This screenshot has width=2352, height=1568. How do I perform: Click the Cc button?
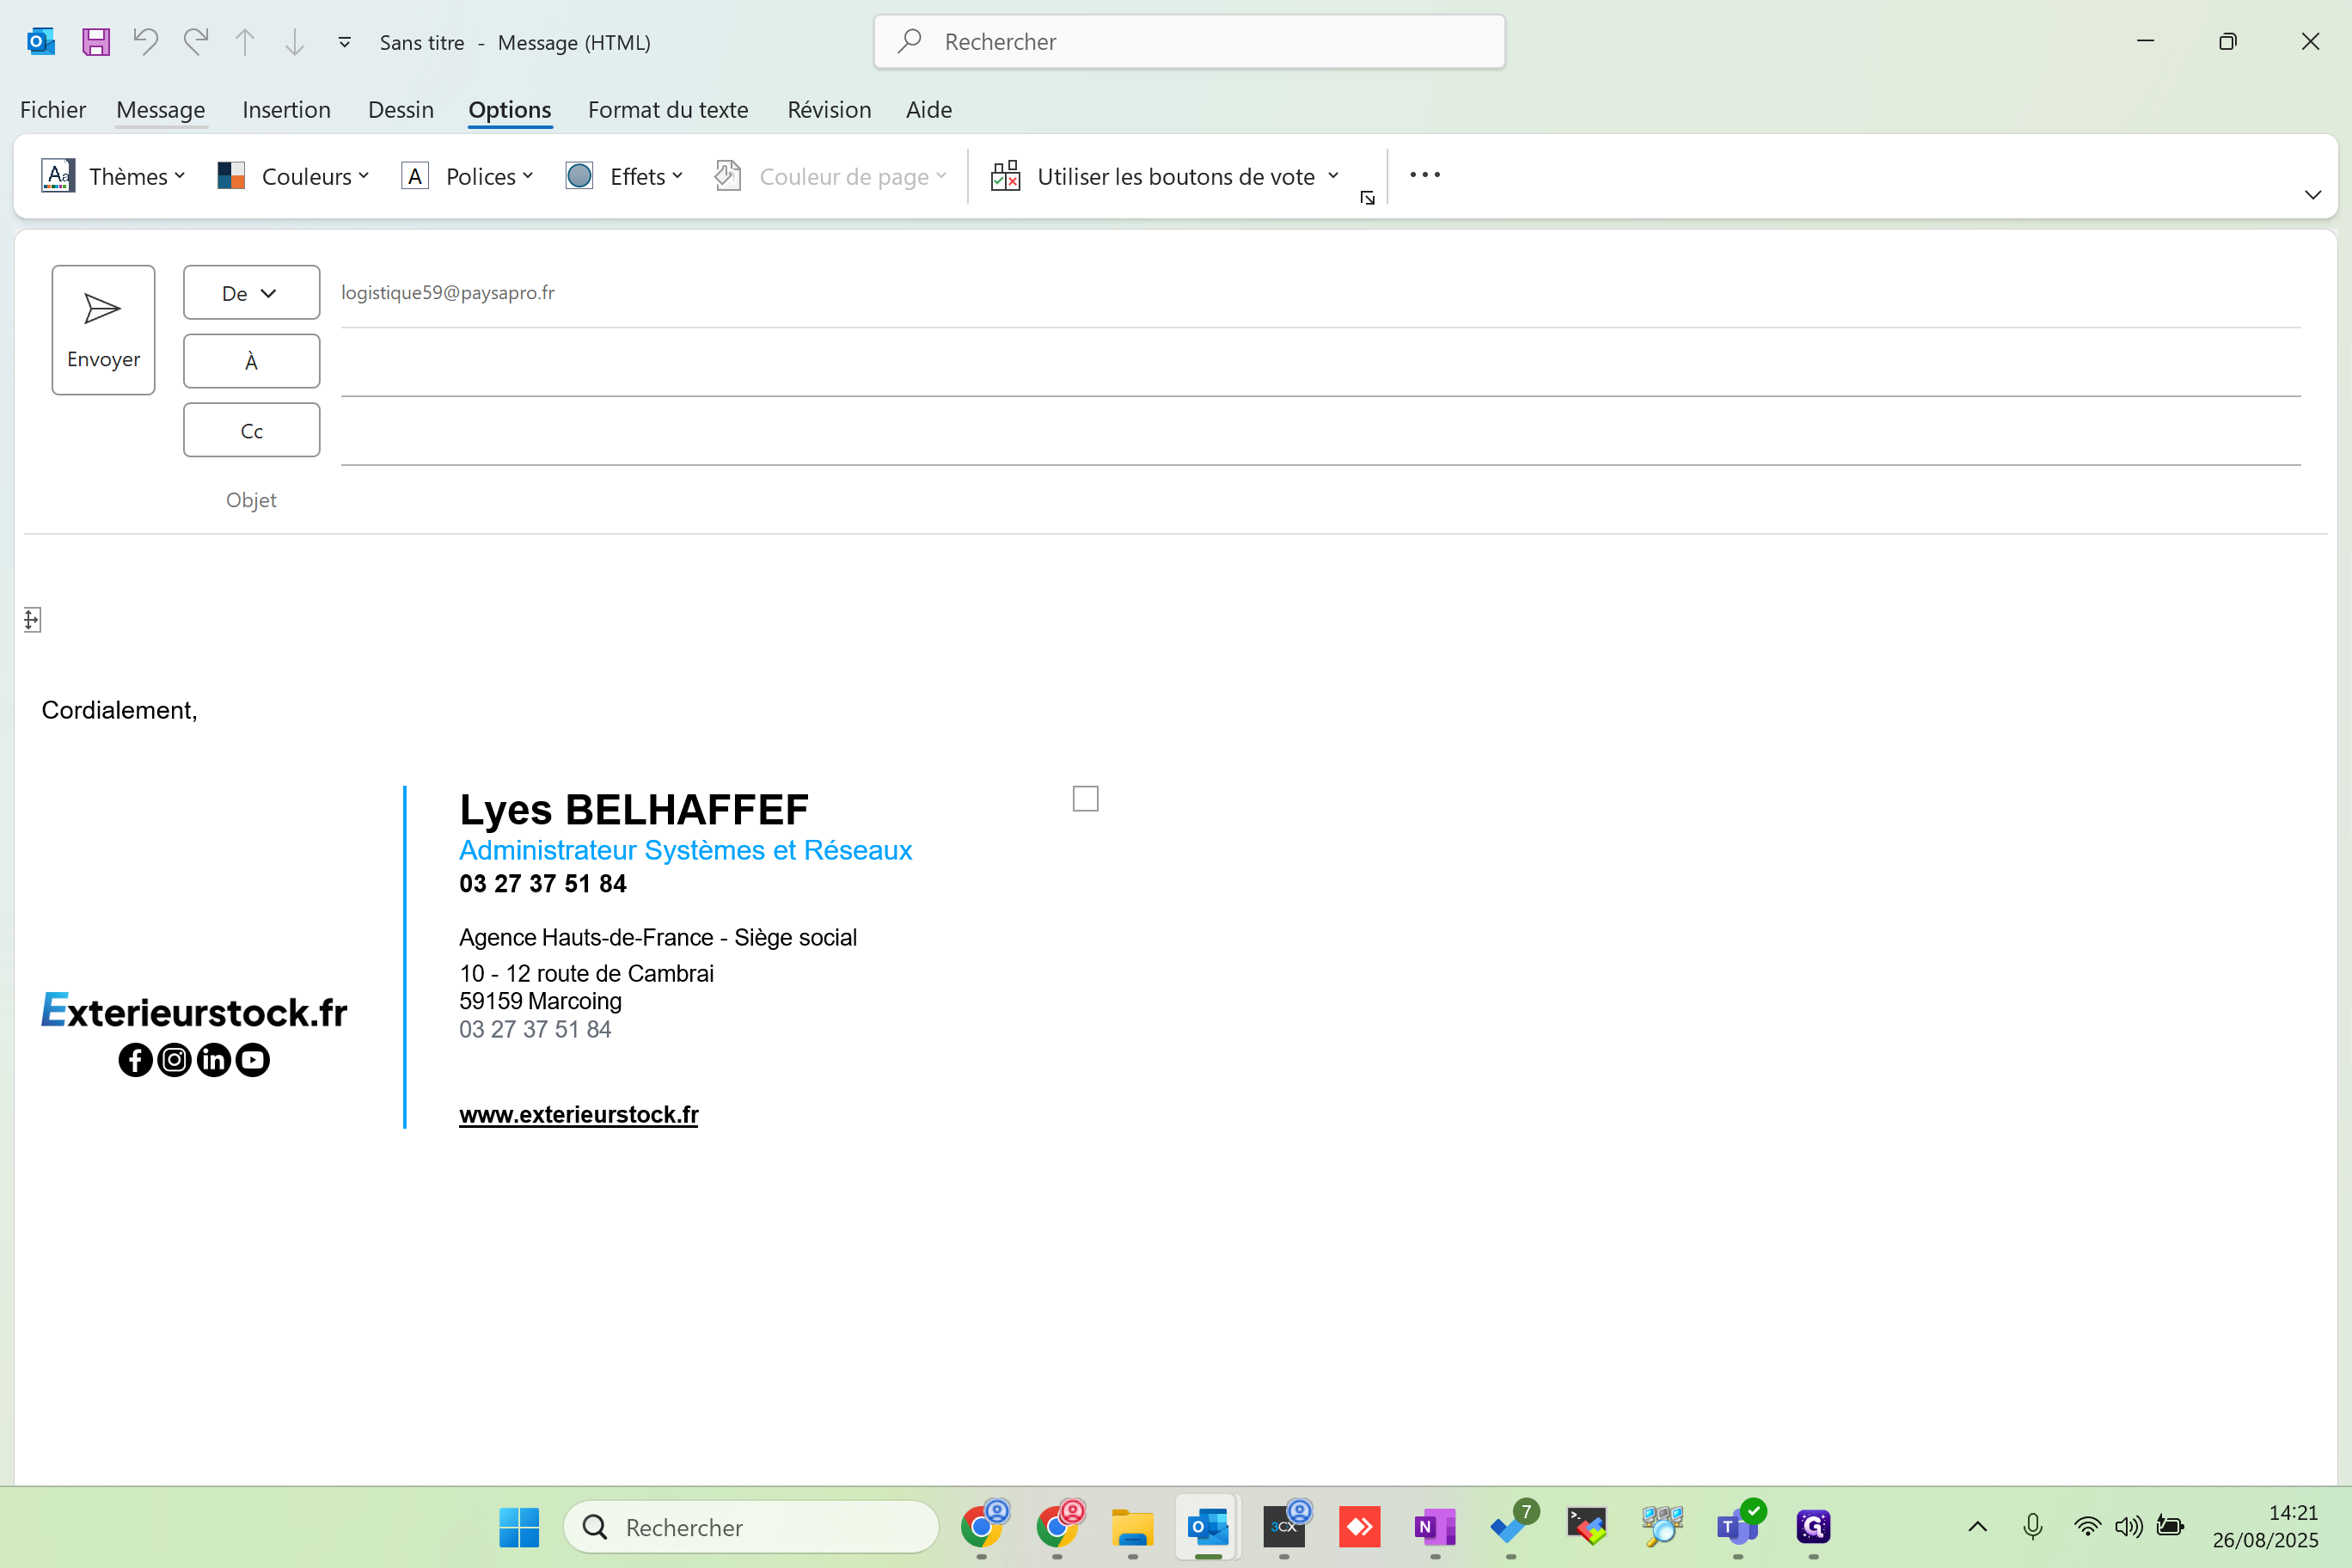[251, 430]
